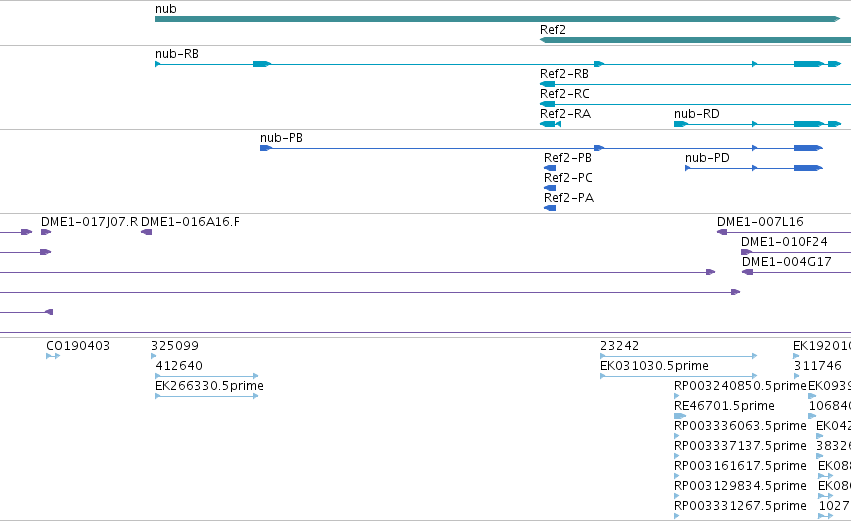851x521 pixels.
Task: Select the nub-RD transcript label
Action: pyautogui.click(x=696, y=114)
